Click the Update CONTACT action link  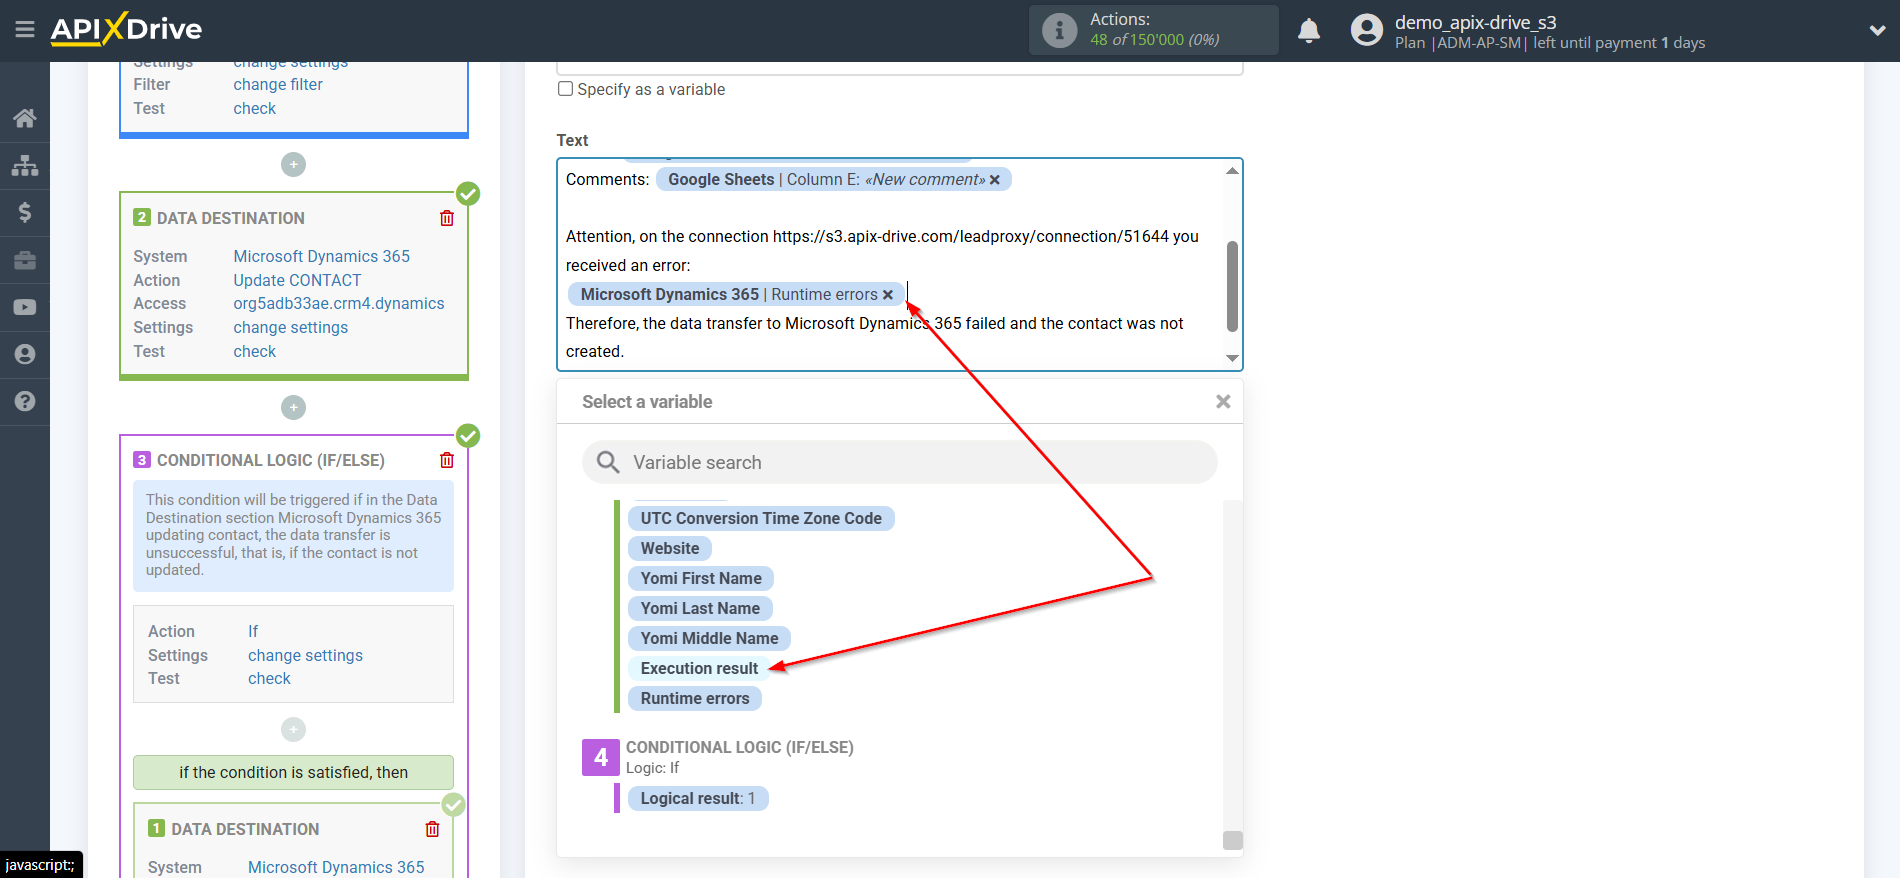[297, 281]
